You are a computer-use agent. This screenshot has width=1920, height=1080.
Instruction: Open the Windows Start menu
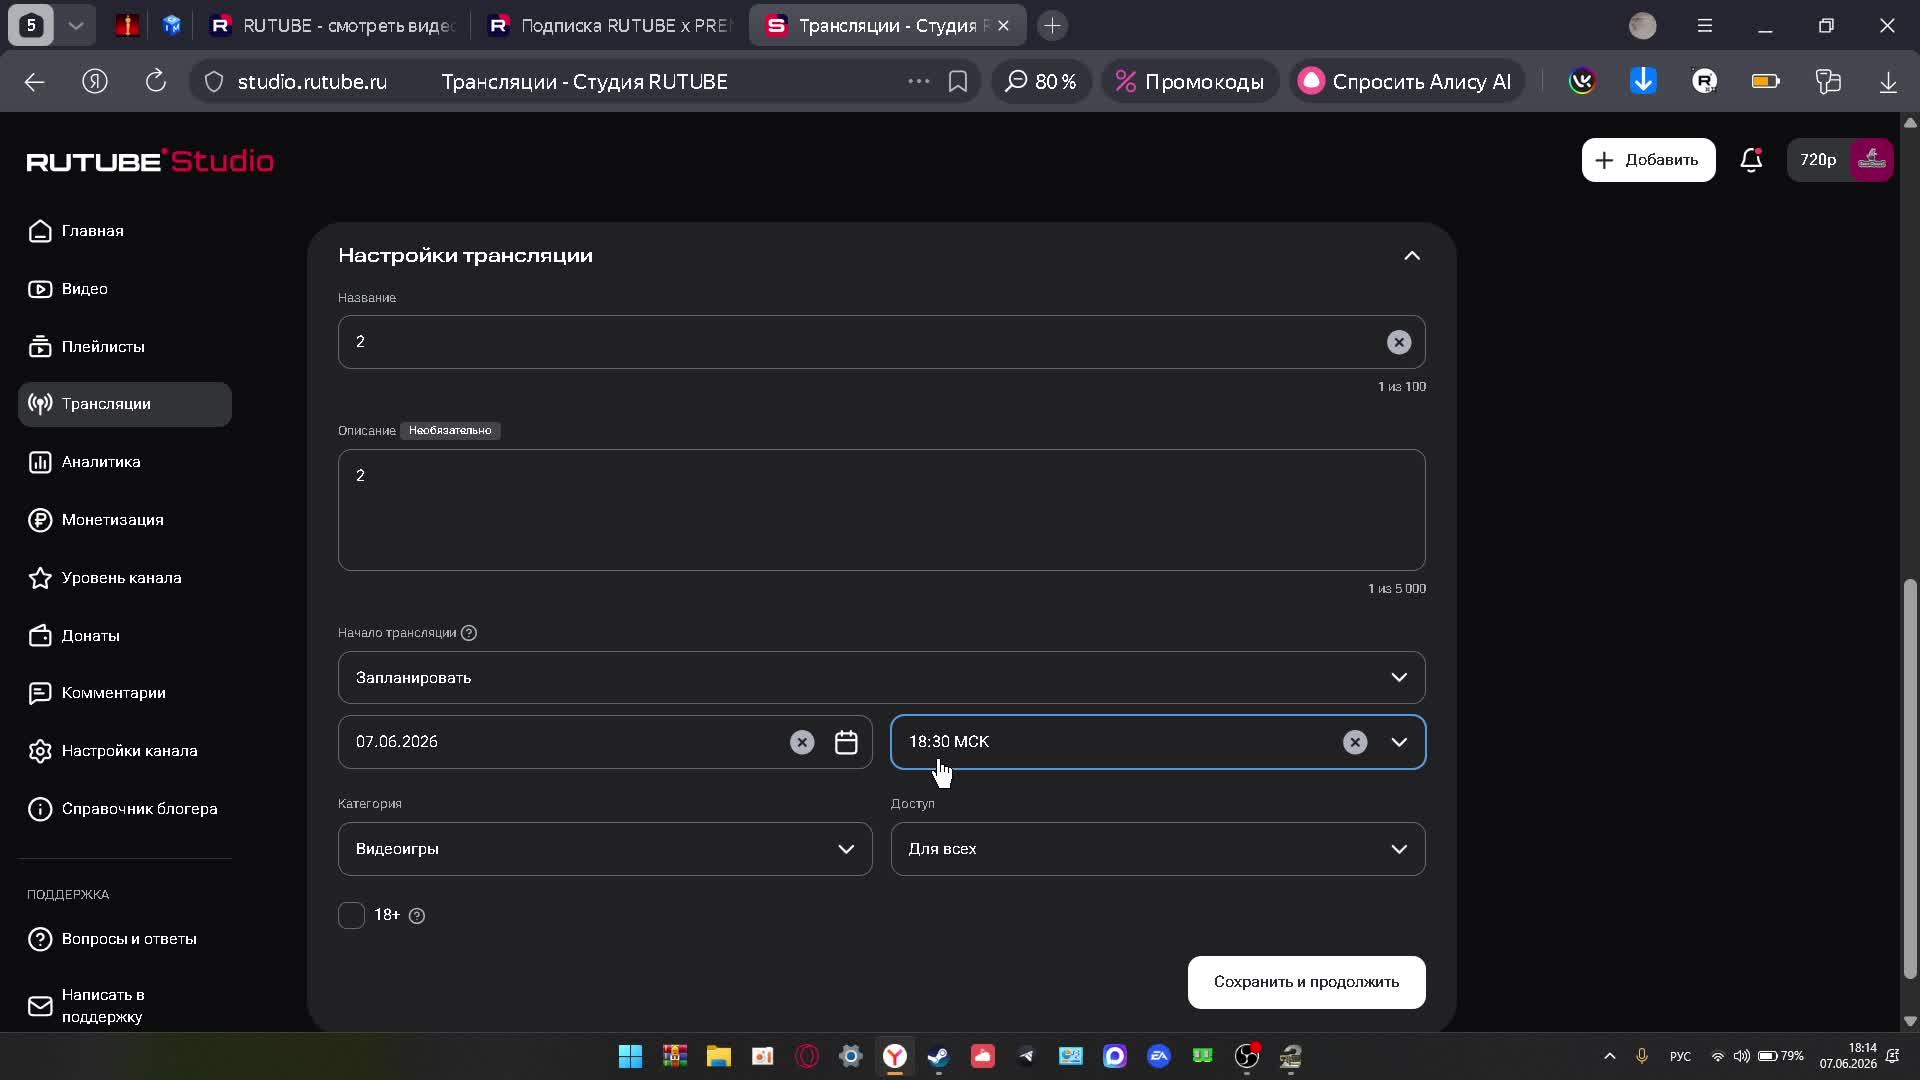tap(630, 1056)
